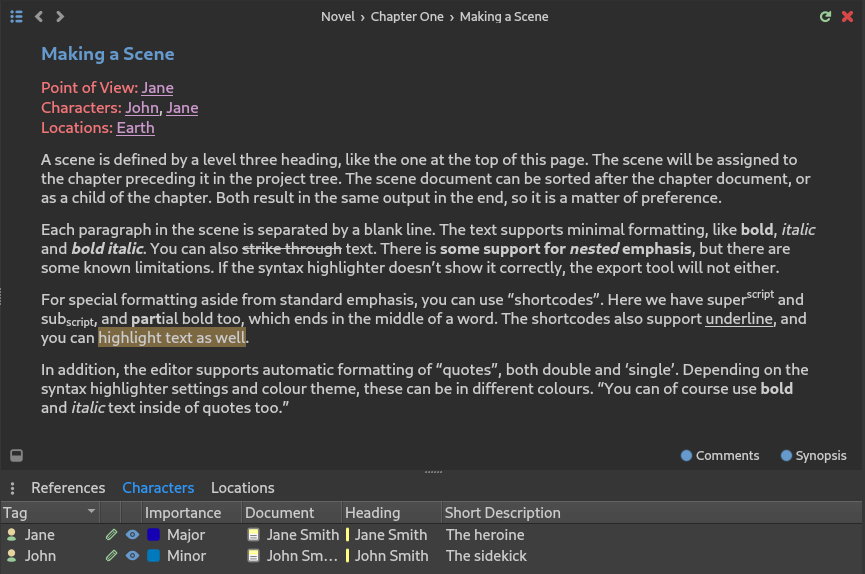Go forward with the right arrow
The width and height of the screenshot is (865, 574).
pyautogui.click(x=60, y=17)
